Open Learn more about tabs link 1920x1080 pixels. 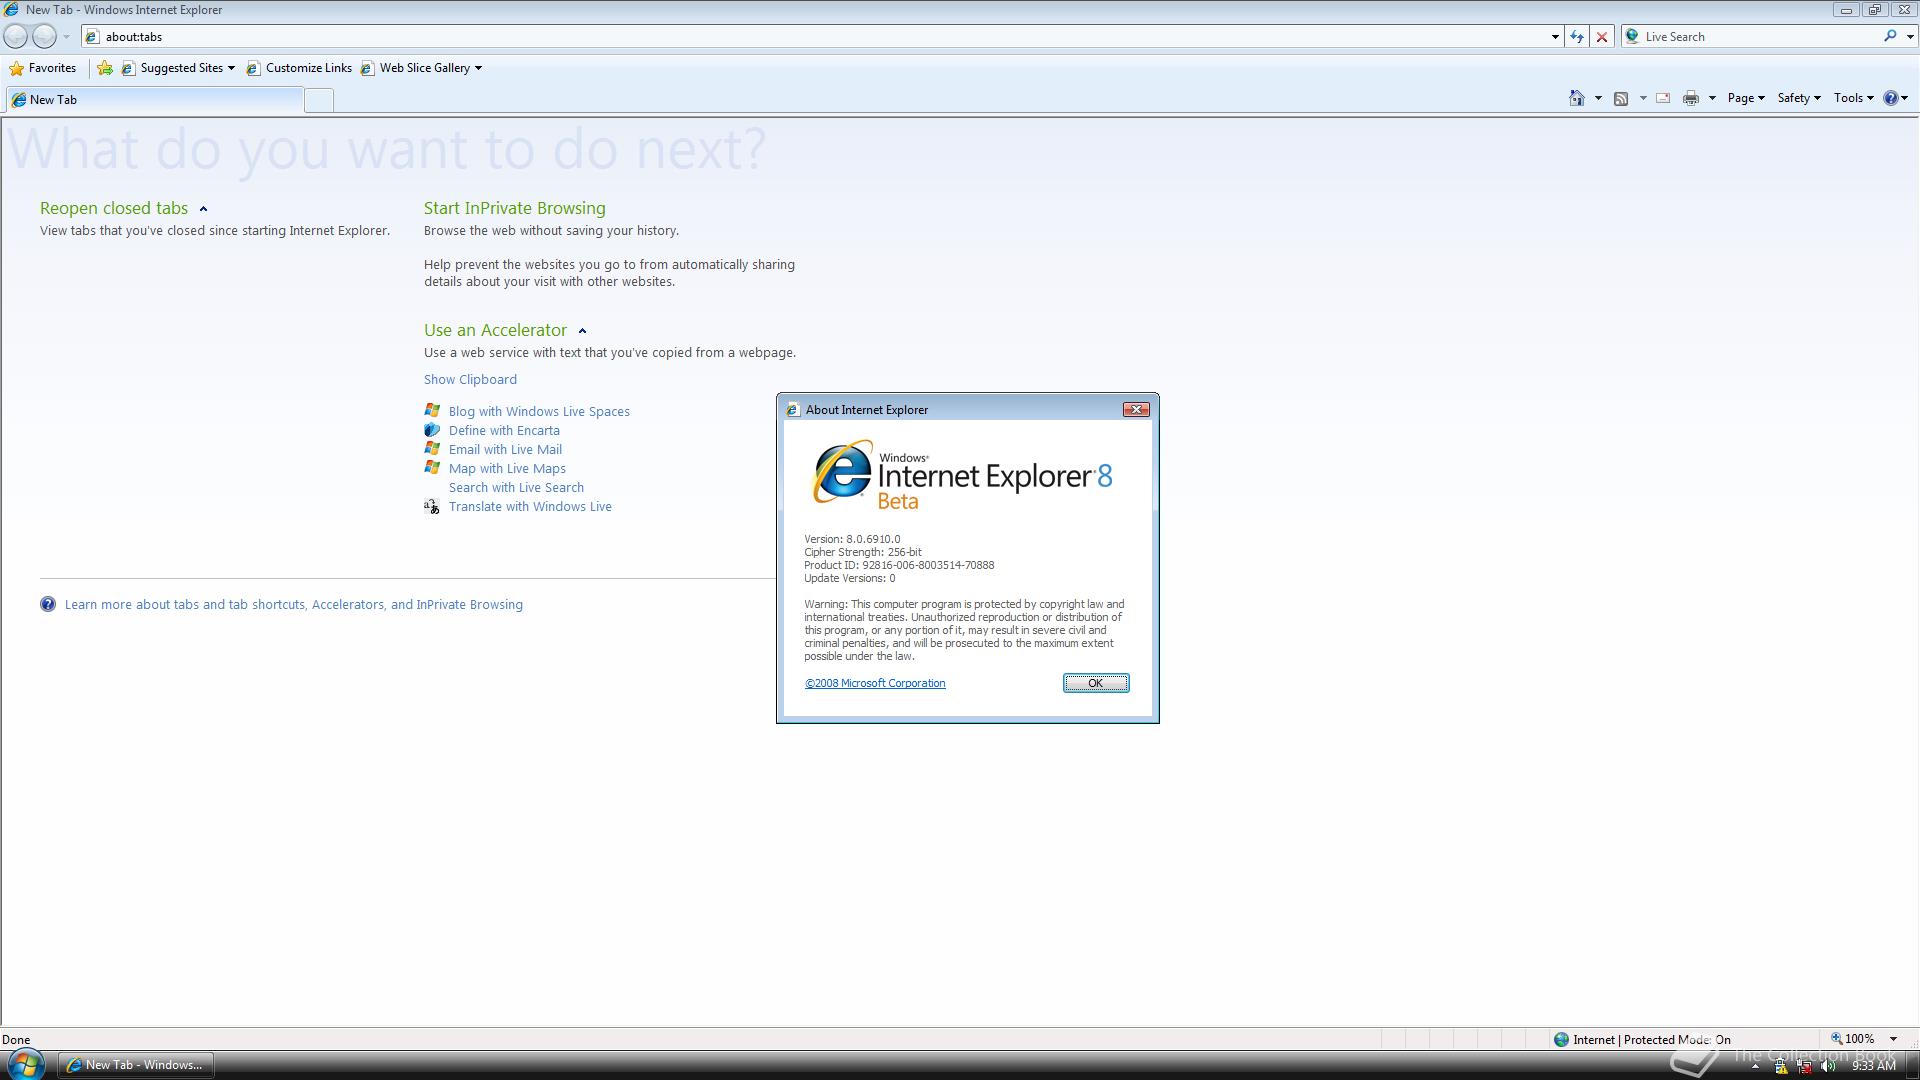point(294,604)
